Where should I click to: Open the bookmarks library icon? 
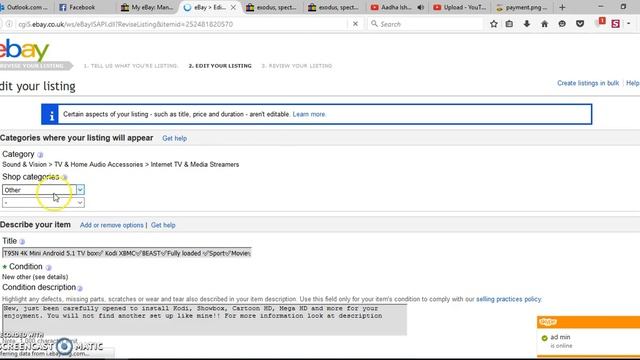point(509,24)
